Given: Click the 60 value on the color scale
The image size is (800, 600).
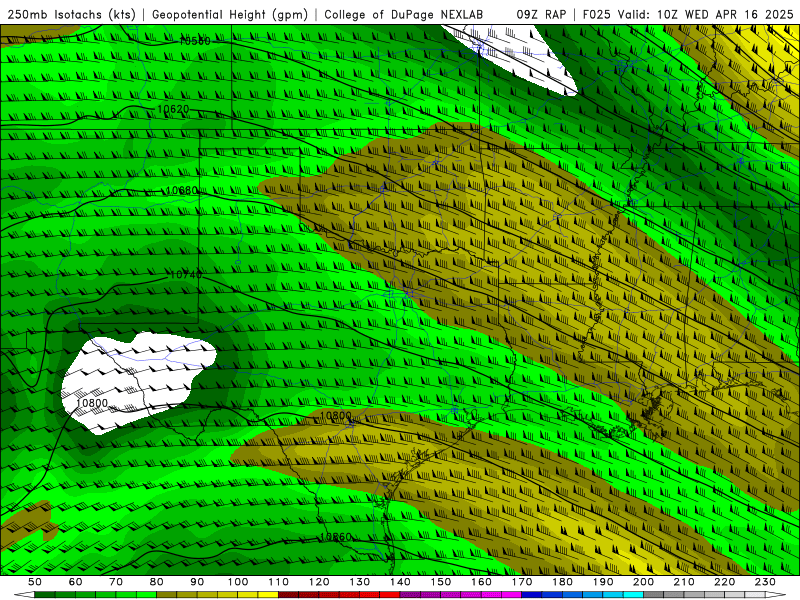Looking at the screenshot, I should [76, 582].
